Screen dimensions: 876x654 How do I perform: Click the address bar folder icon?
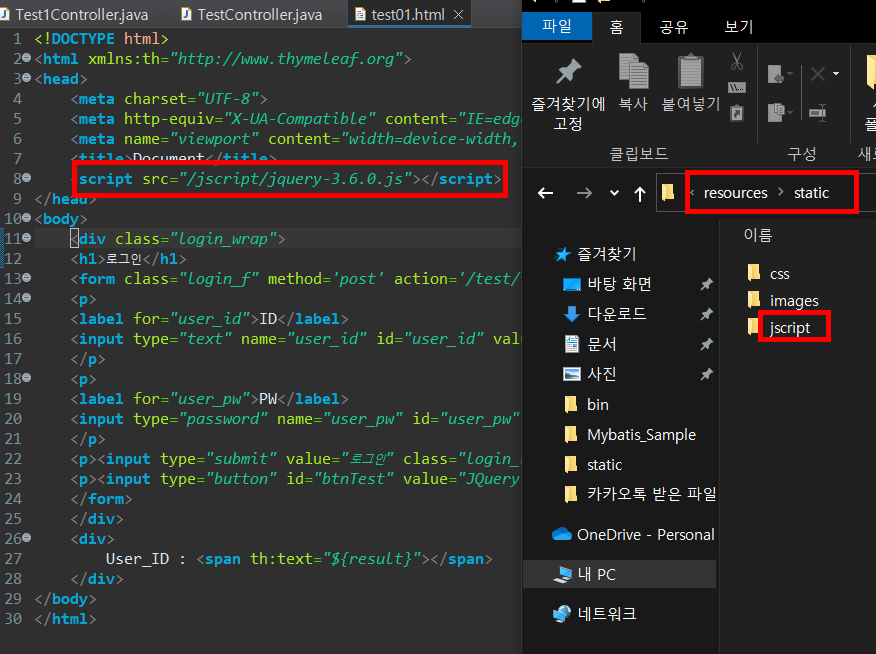point(668,192)
